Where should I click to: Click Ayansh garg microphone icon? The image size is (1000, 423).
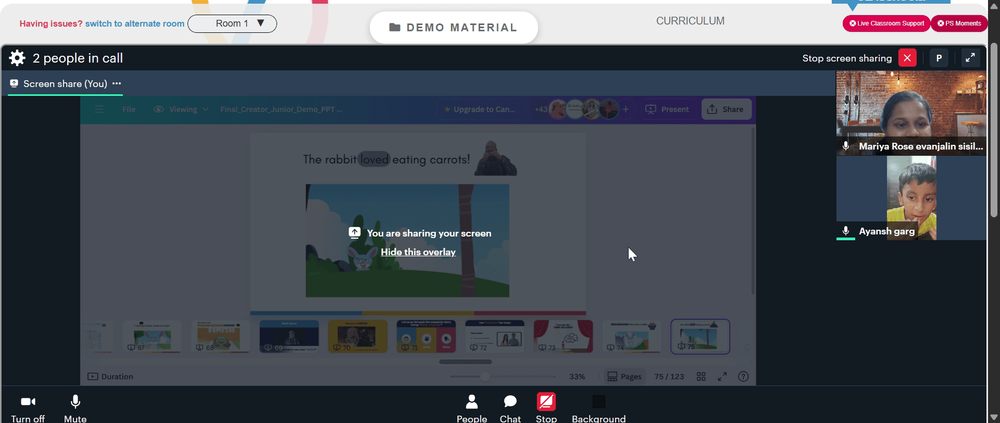coord(846,230)
